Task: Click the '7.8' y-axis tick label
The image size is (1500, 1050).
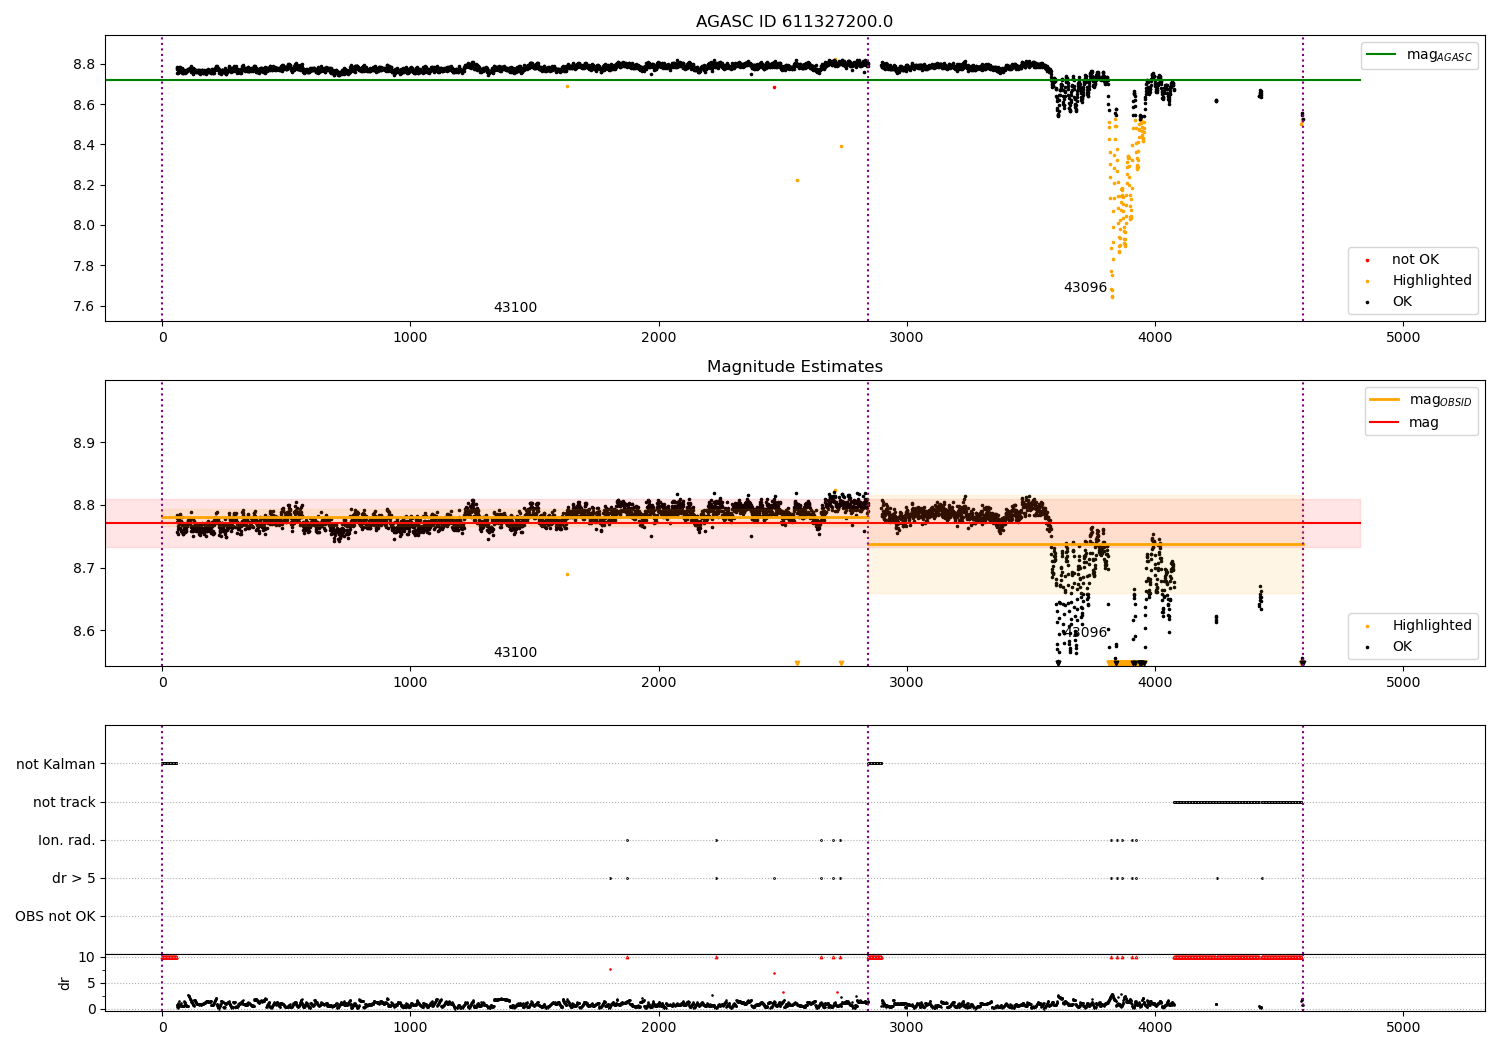Action: coord(84,266)
